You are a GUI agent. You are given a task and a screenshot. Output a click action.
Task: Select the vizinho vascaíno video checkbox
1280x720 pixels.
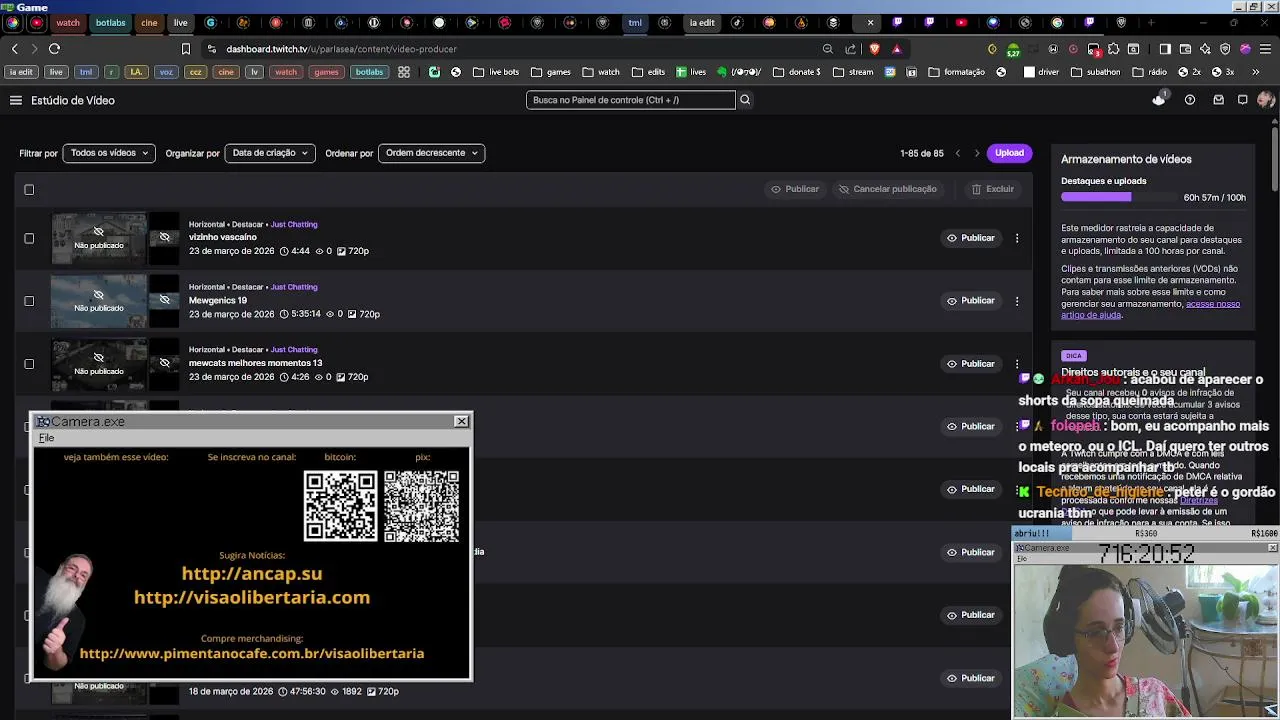tap(29, 238)
